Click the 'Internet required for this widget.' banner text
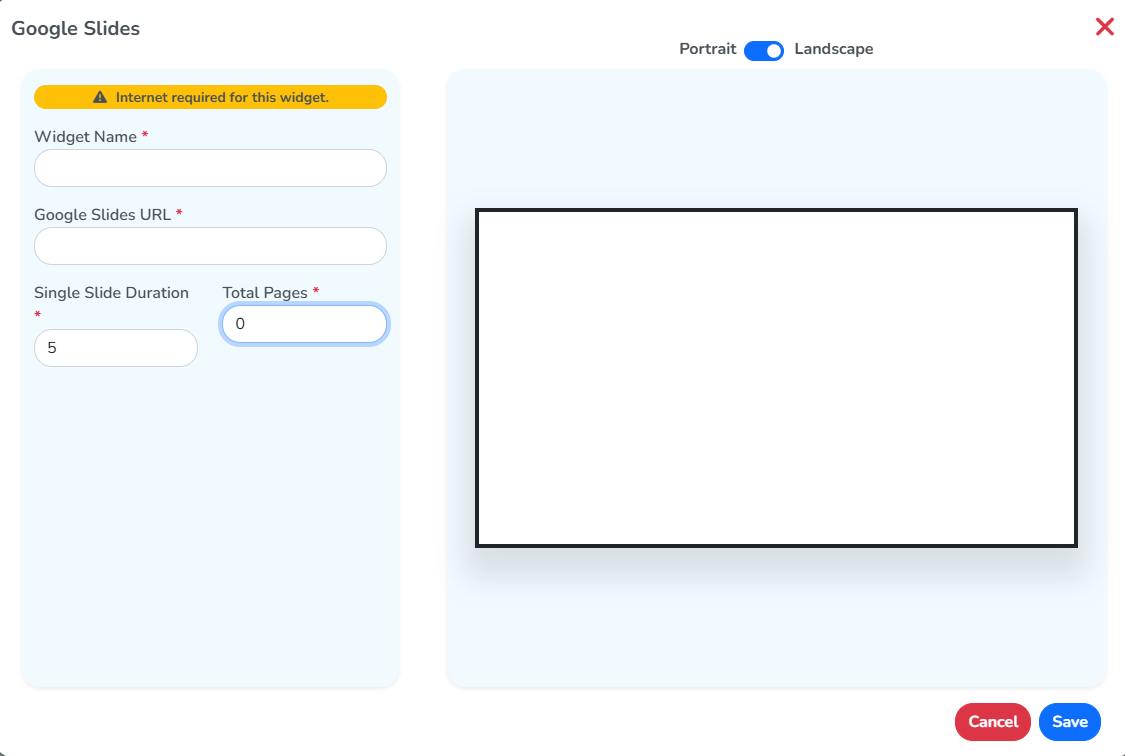 (x=222, y=97)
